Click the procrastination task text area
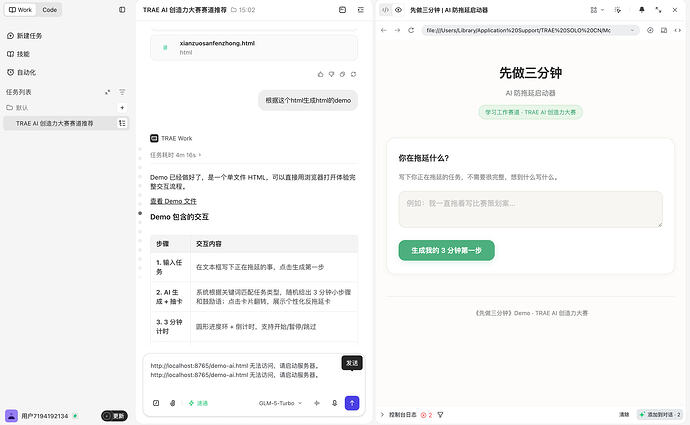The image size is (690, 425). [530, 209]
